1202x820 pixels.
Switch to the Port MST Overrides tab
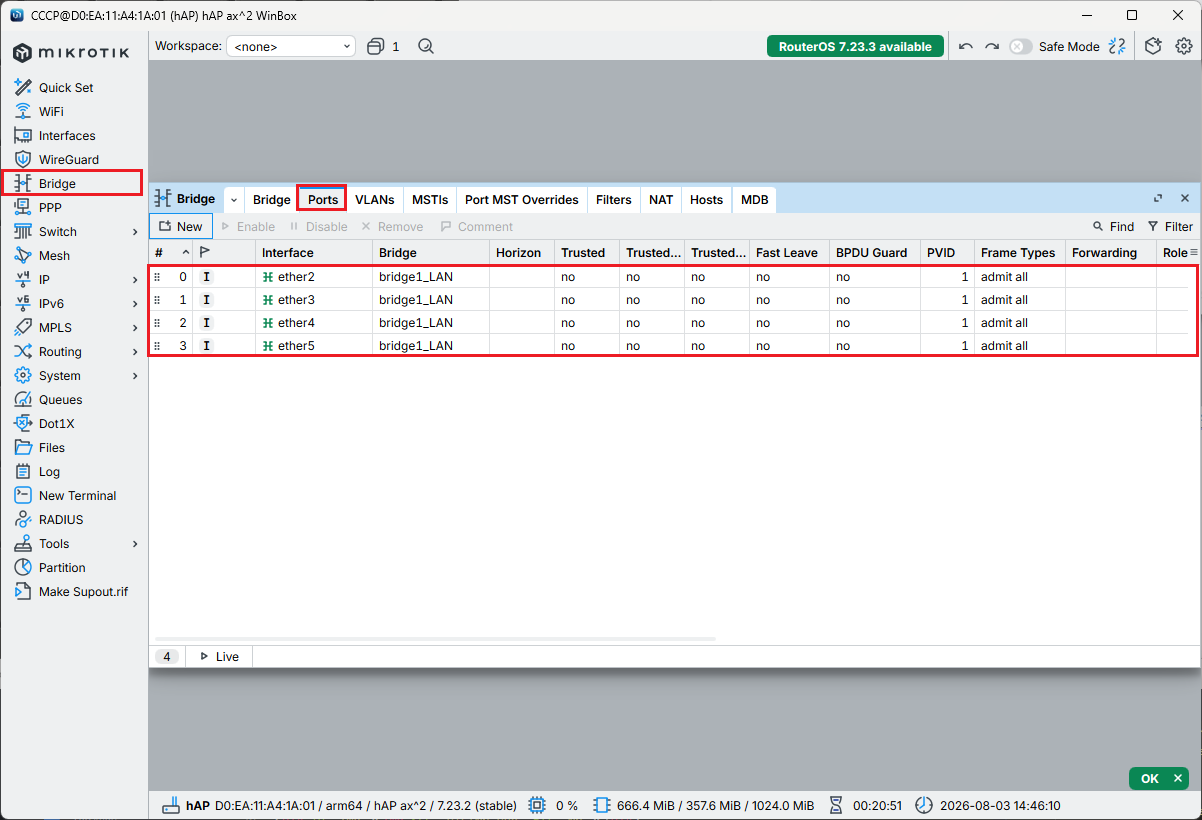[x=522, y=200]
